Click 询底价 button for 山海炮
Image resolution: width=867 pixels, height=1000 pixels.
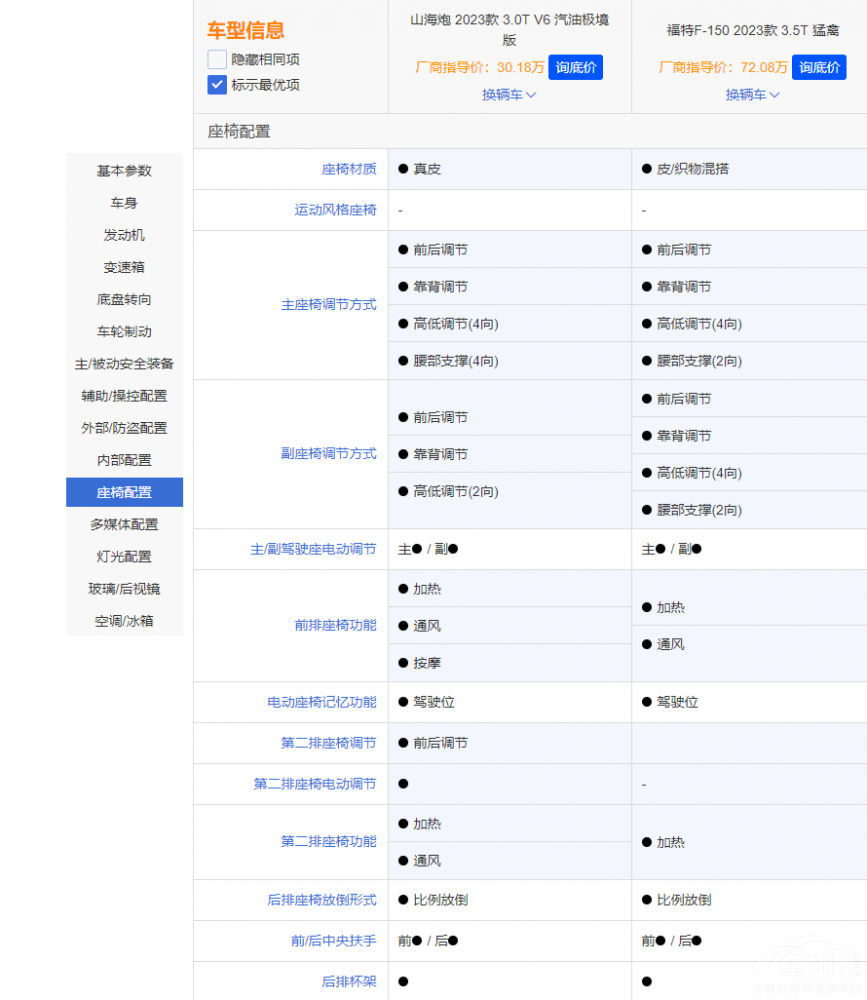coord(575,68)
